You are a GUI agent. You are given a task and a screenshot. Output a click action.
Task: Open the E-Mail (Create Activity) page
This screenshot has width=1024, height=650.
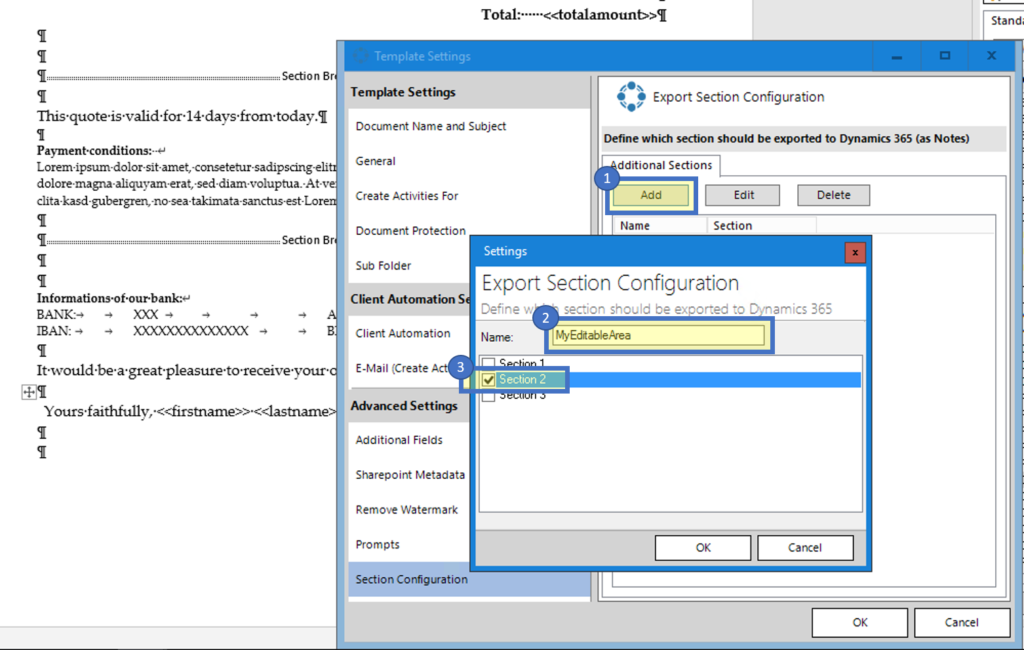(401, 368)
